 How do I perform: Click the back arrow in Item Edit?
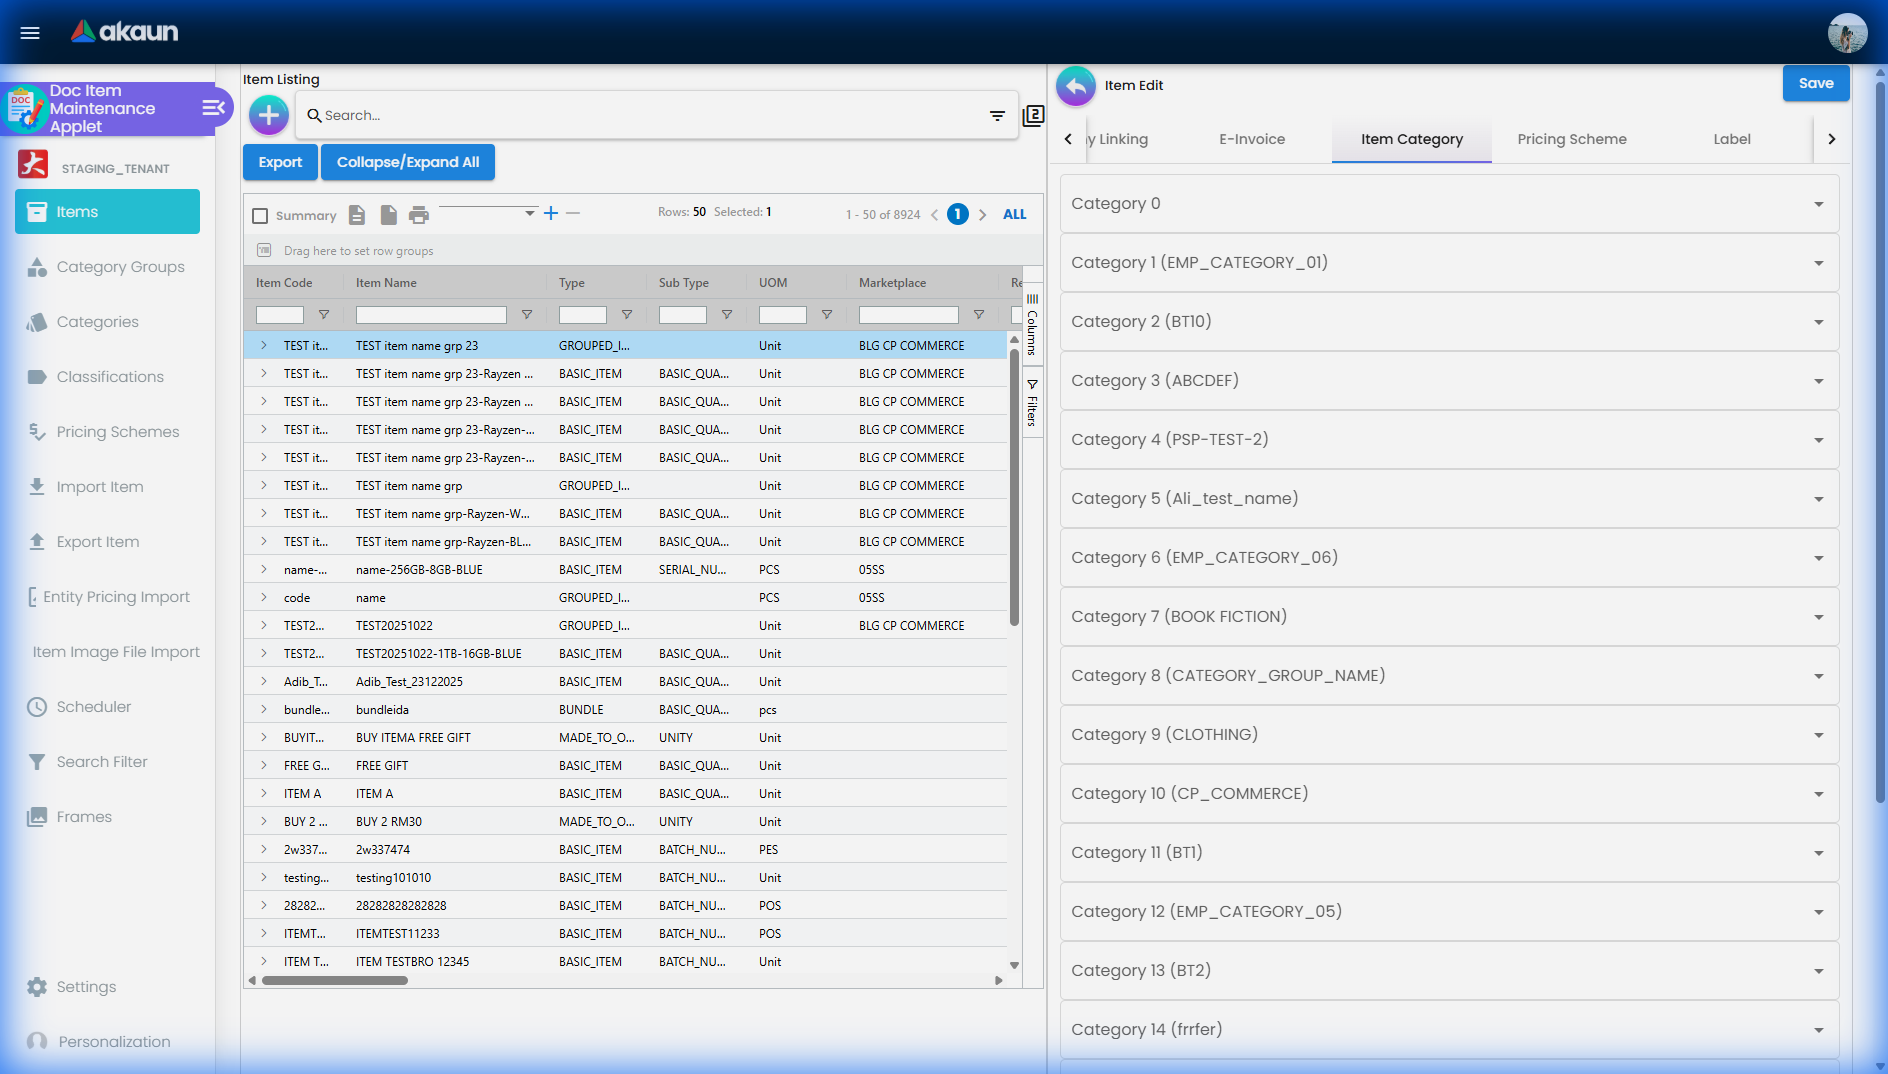click(x=1076, y=86)
